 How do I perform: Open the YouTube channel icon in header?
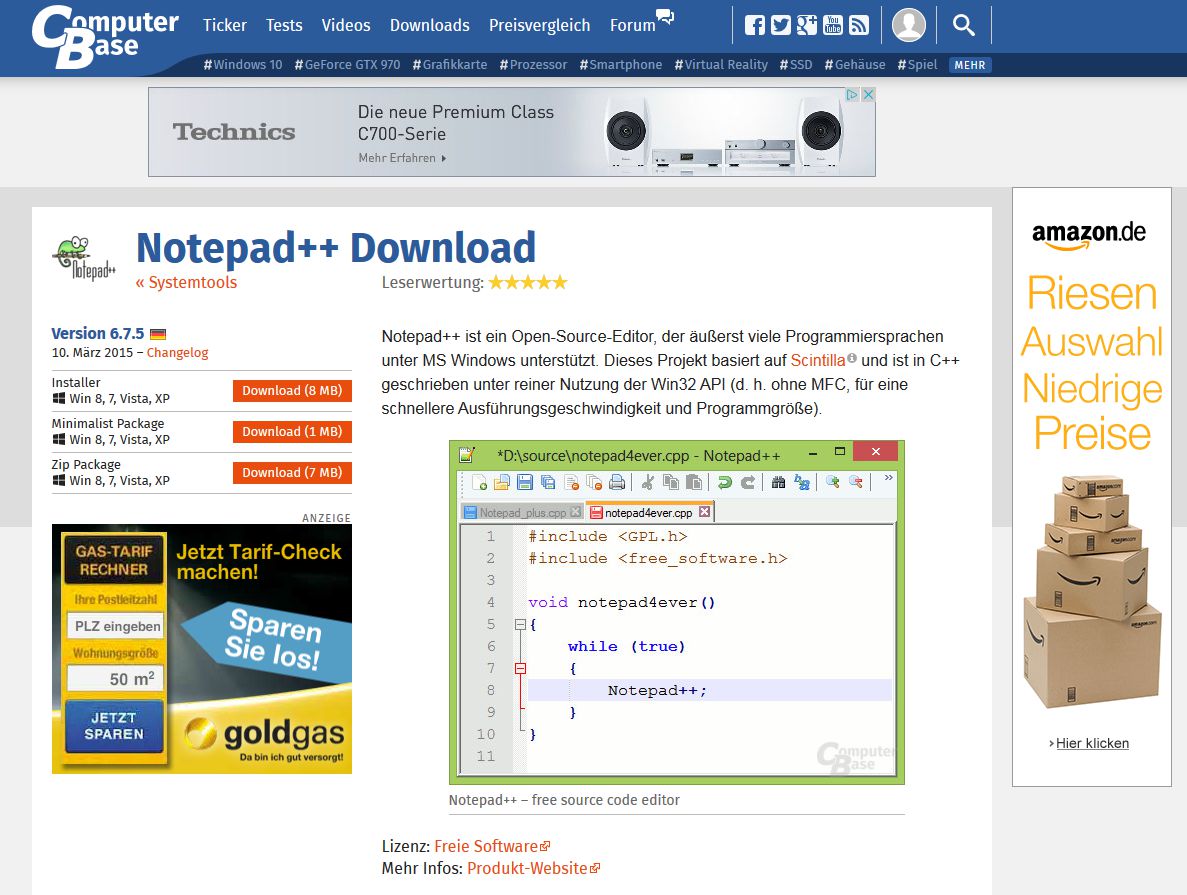(833, 25)
